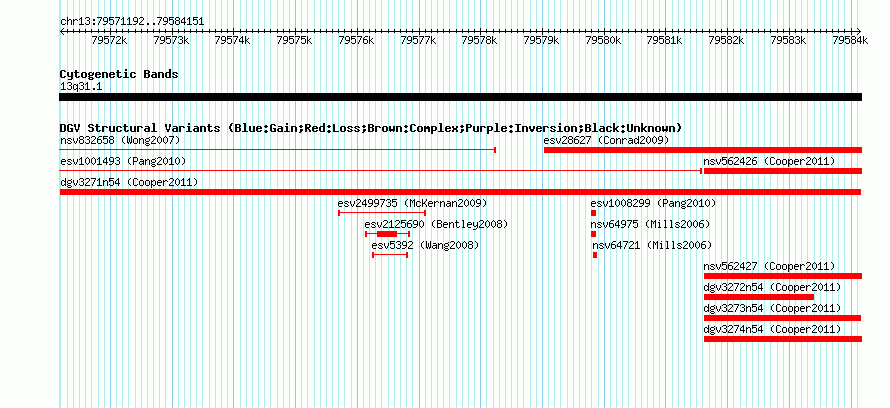
Task: Click the nsv562426 (Cooper2011) variant label
Action: (x=769, y=162)
